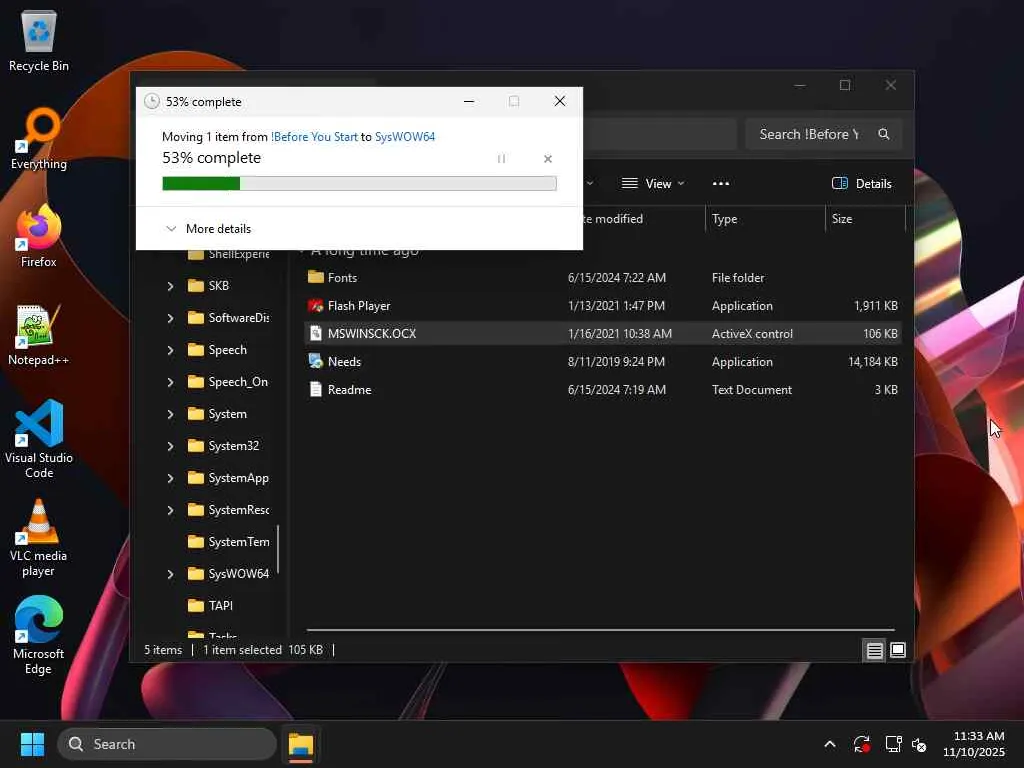
Task: Sort by the Size column header
Action: (865, 219)
